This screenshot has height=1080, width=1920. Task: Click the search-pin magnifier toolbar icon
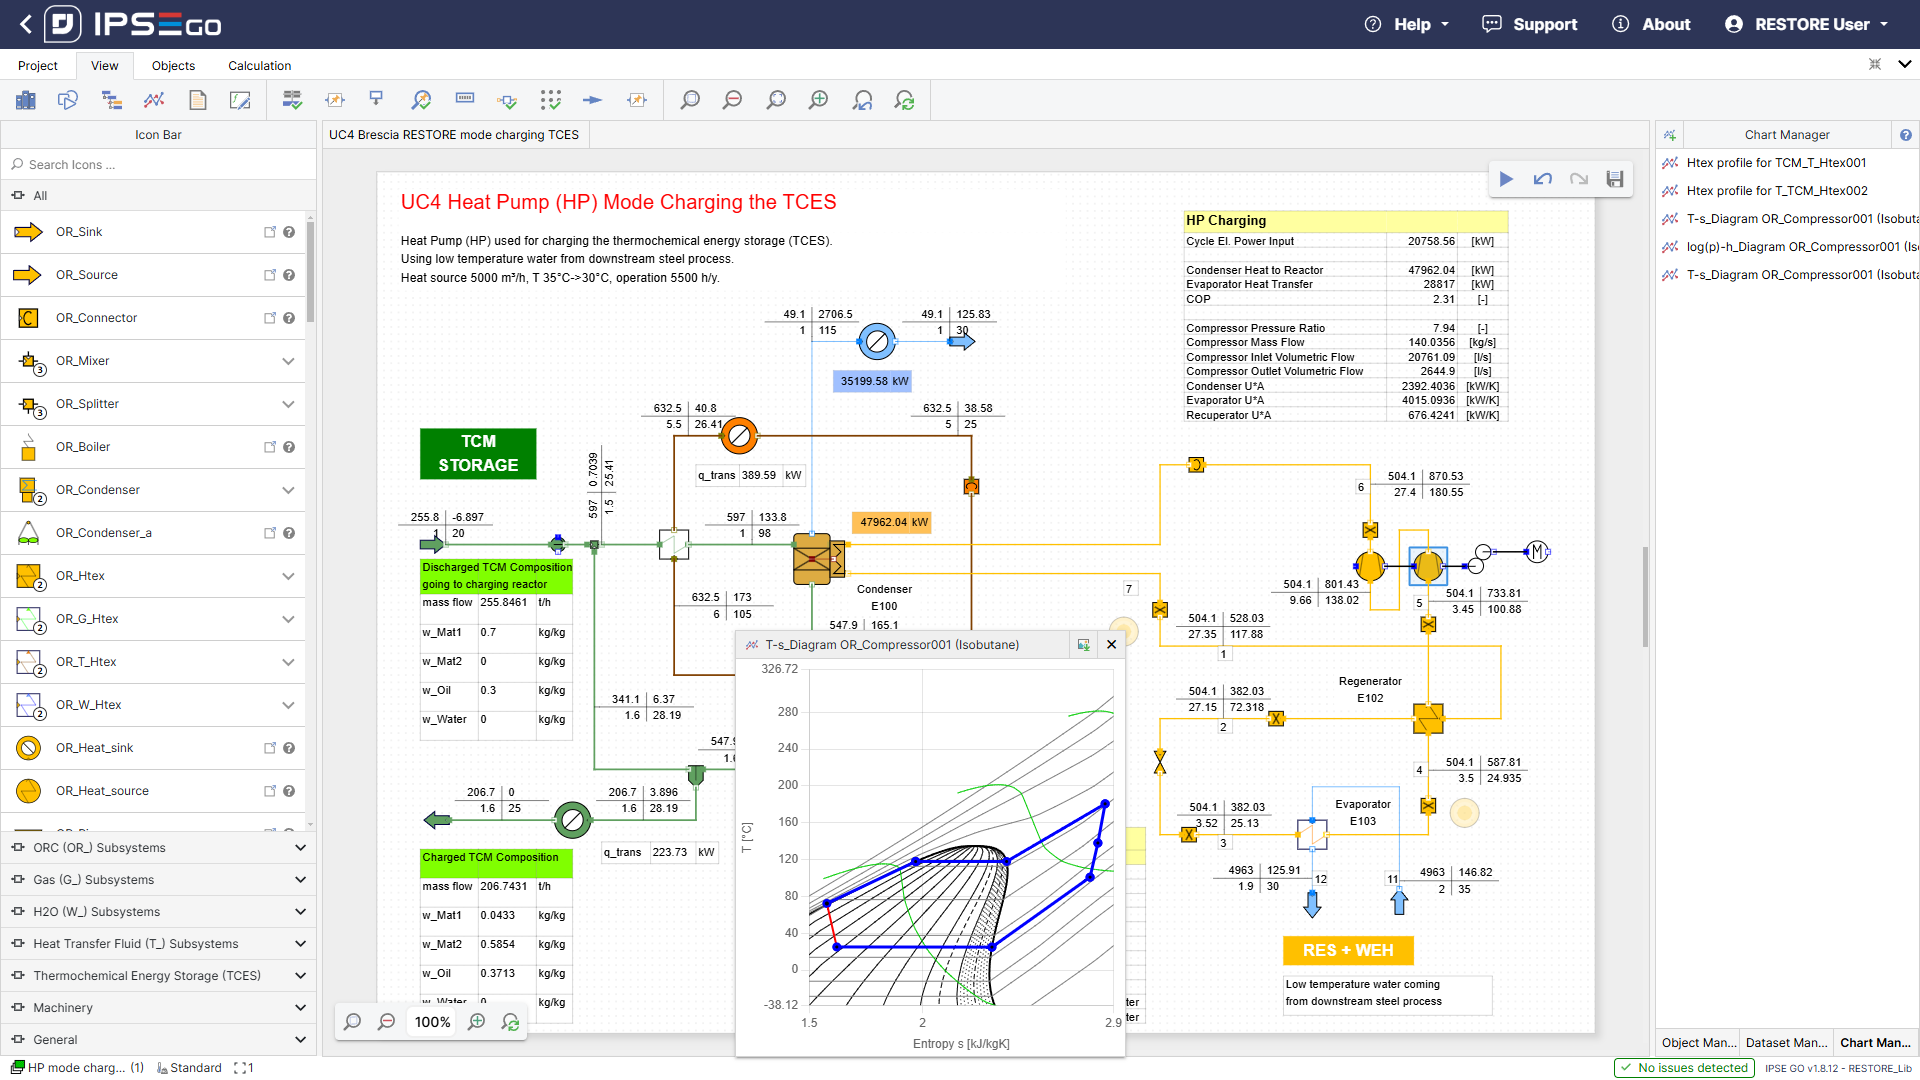[x=421, y=100]
